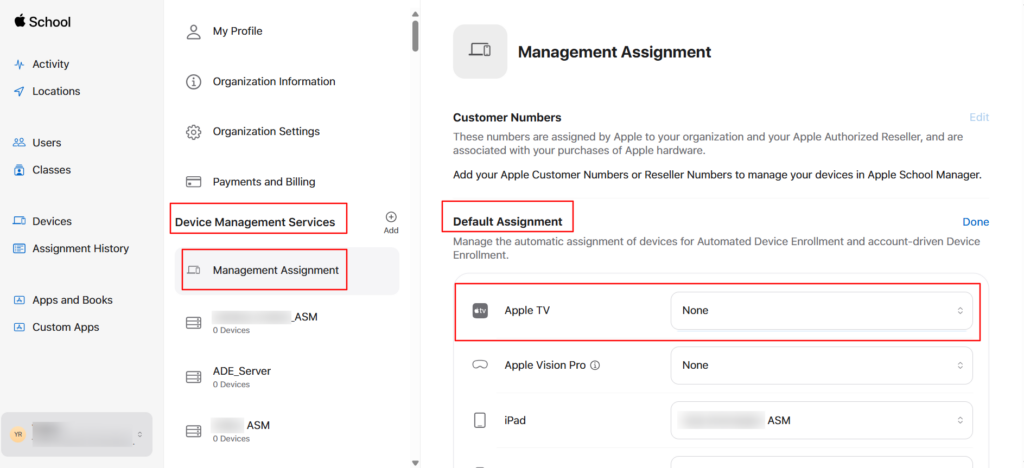Click the scroll down arrow of preferences list
1024x468 pixels.
415,462
